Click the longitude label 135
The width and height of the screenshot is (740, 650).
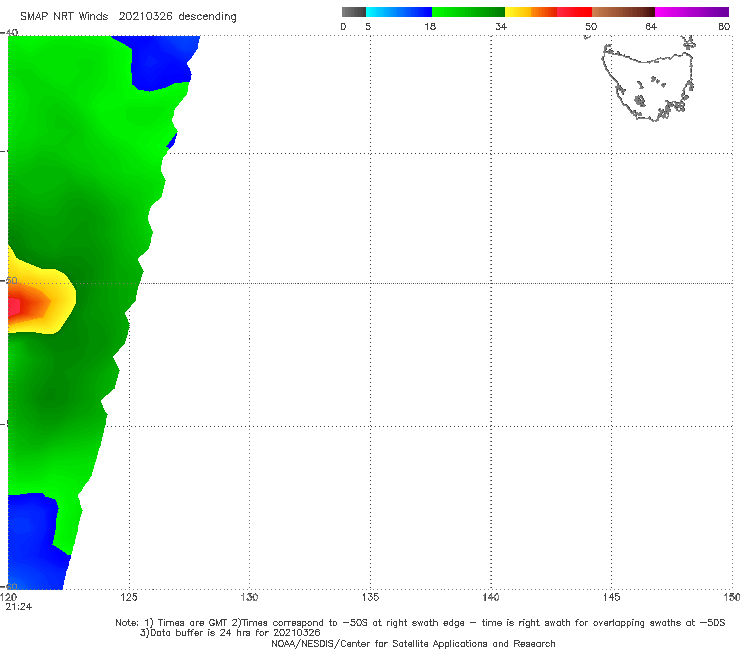[x=370, y=598]
